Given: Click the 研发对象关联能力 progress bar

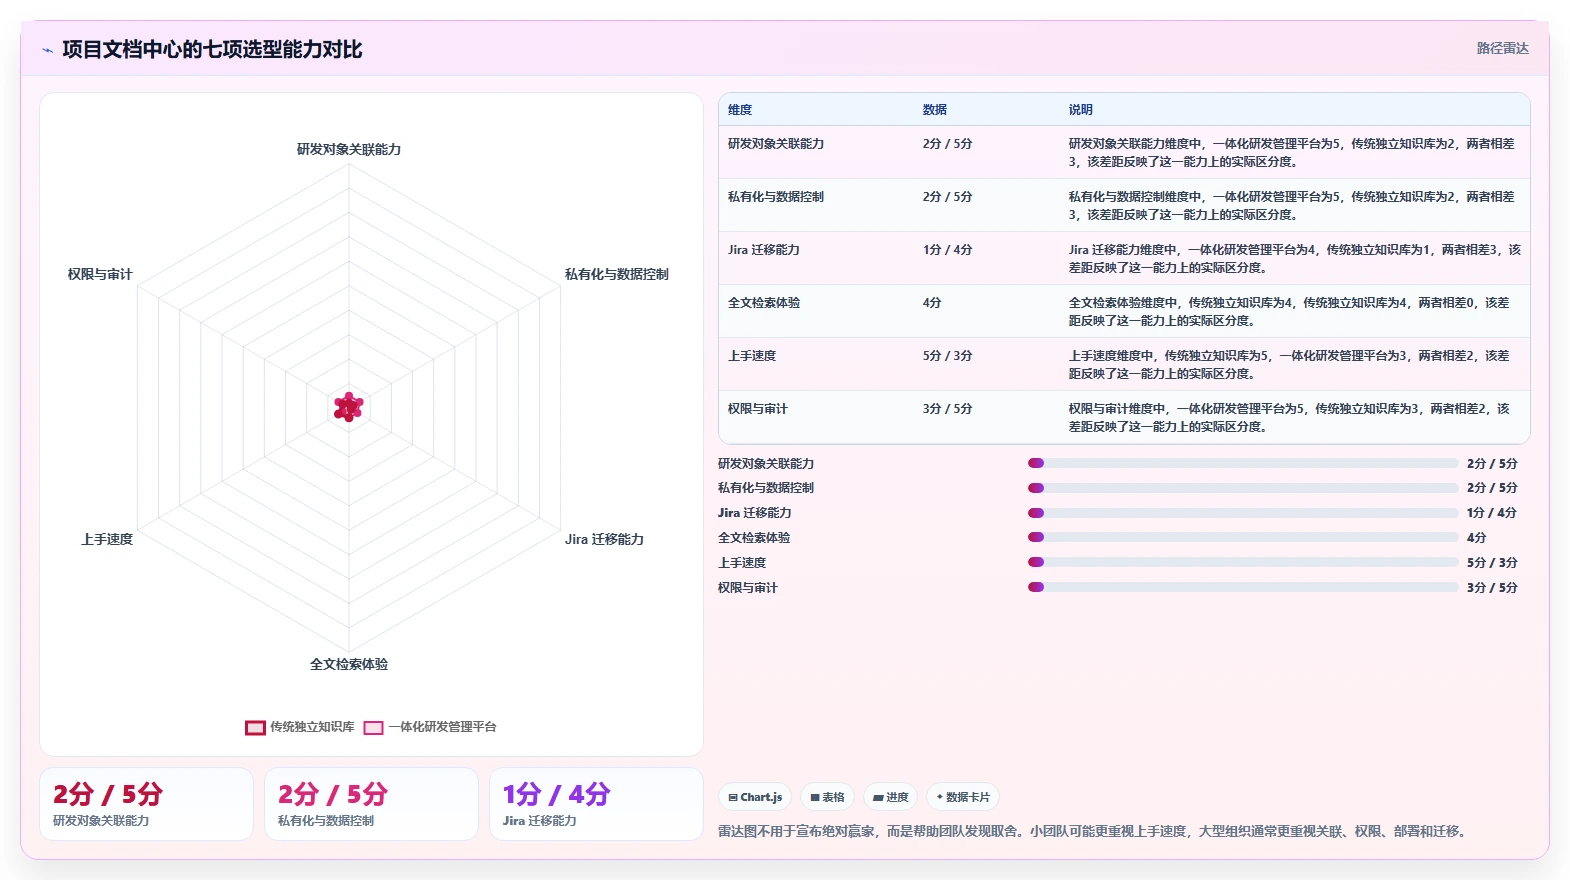Looking at the screenshot, I should [1243, 463].
